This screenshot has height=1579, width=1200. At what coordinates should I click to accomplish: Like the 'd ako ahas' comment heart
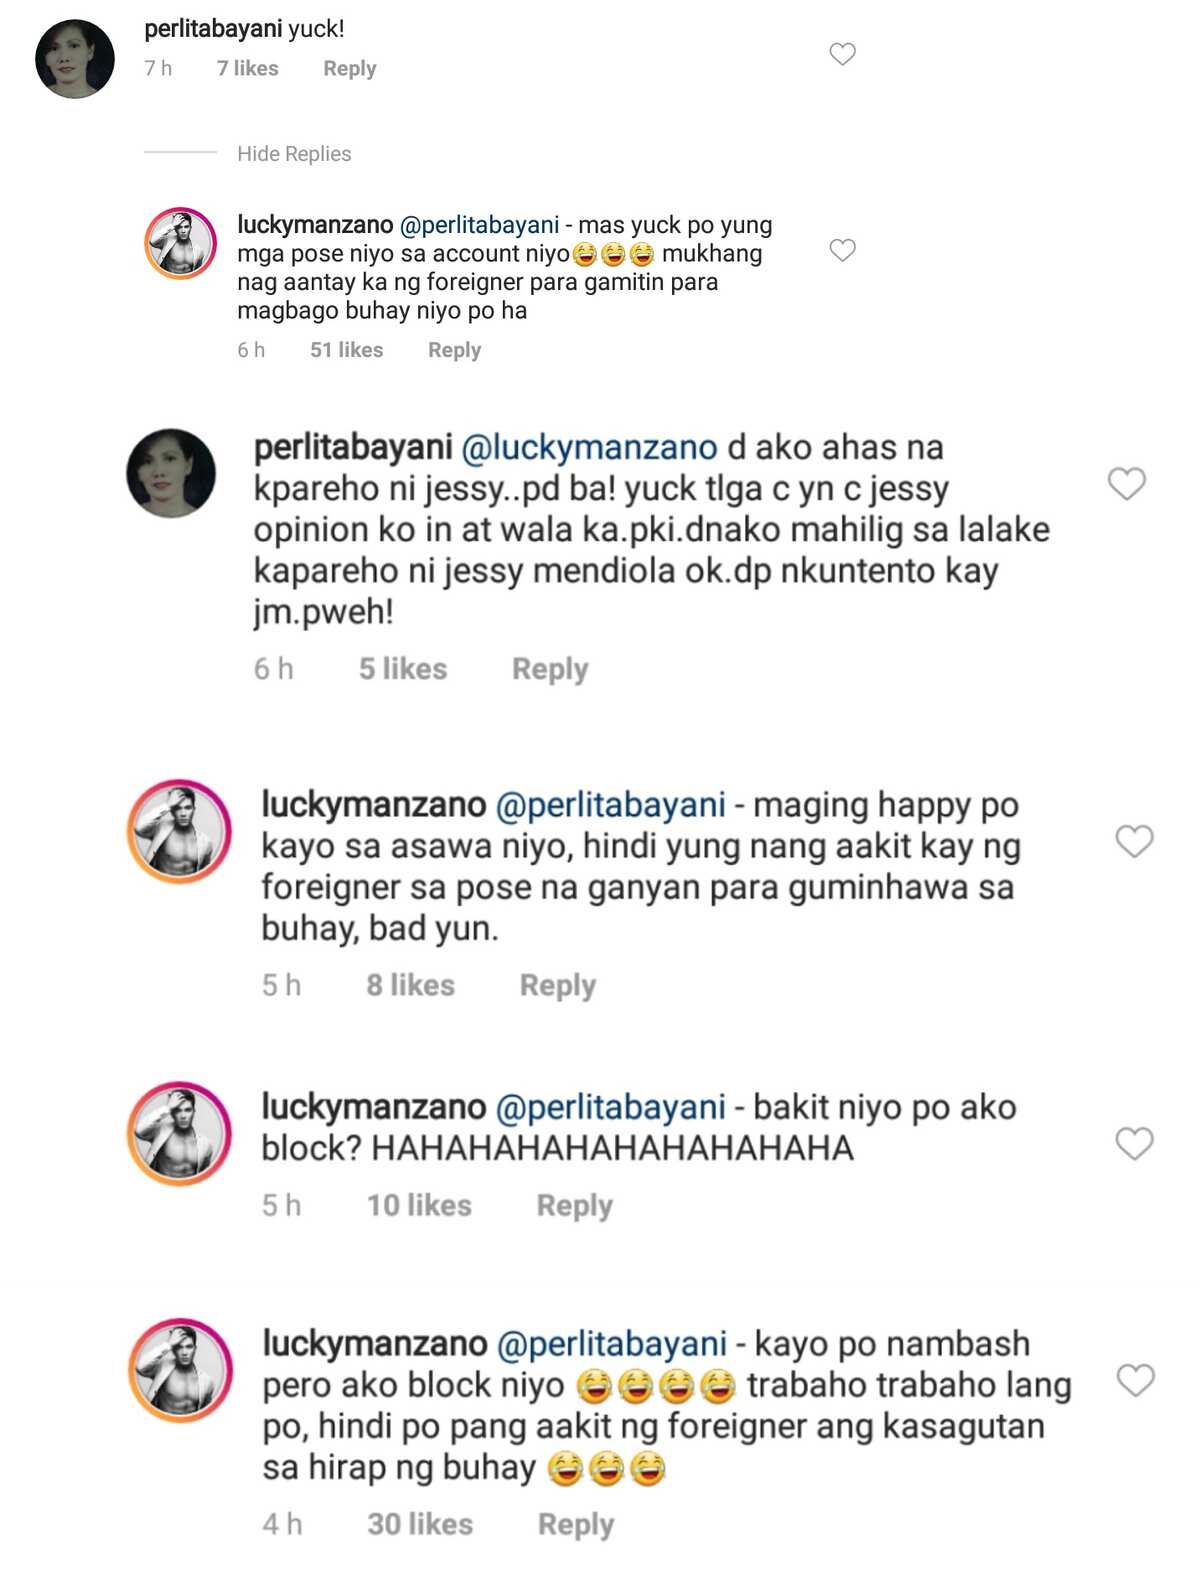coord(1127,484)
